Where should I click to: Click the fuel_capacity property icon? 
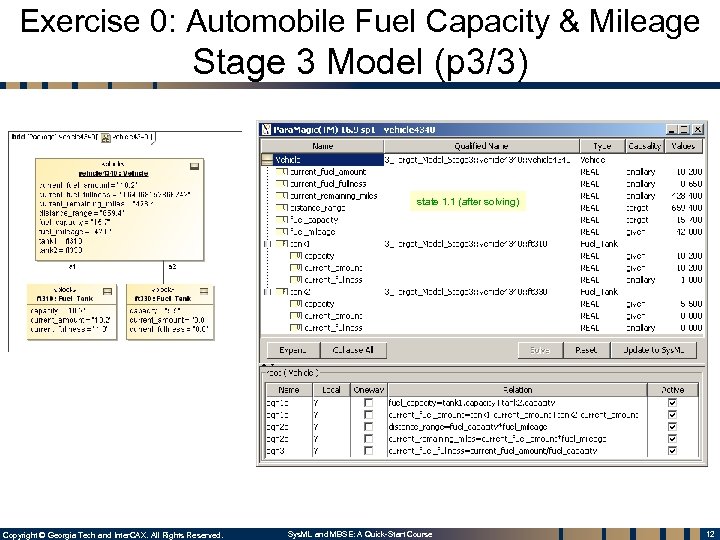[x=282, y=220]
